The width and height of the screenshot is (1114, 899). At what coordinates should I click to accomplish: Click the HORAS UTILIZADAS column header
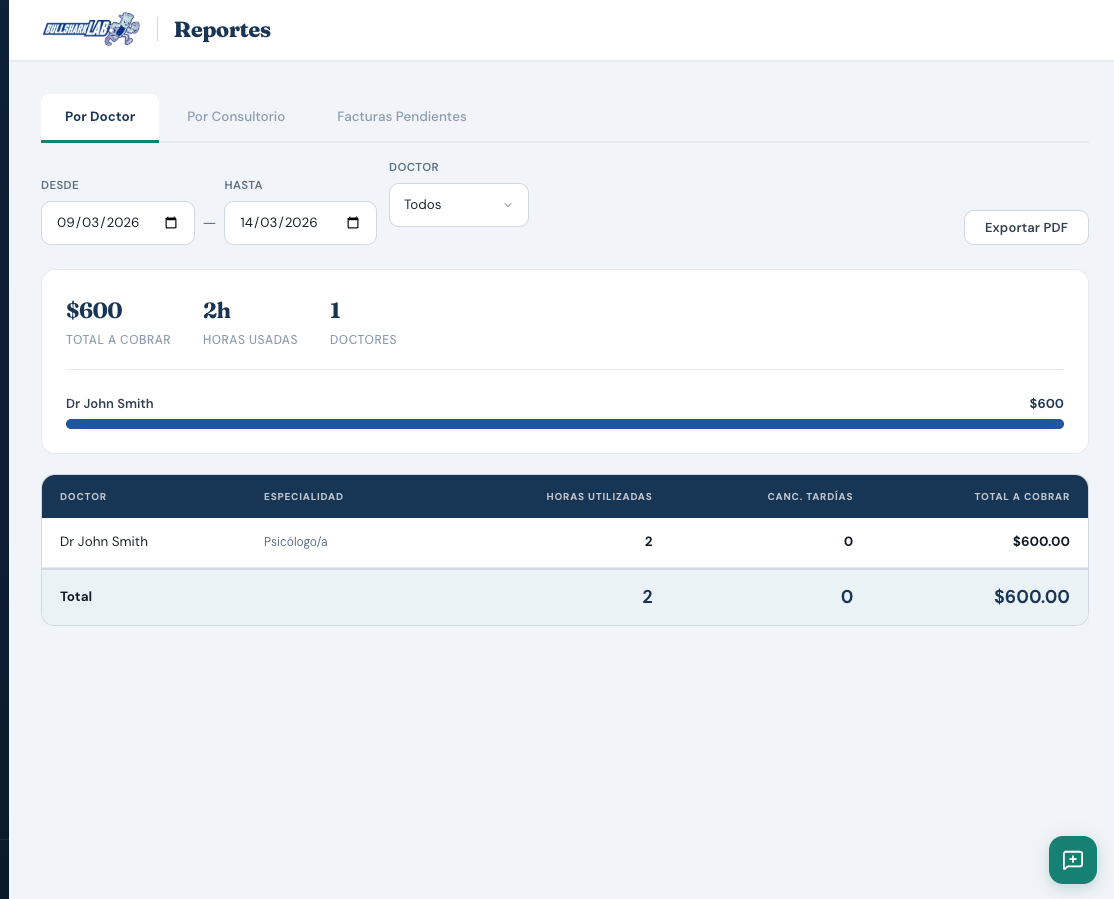(599, 497)
